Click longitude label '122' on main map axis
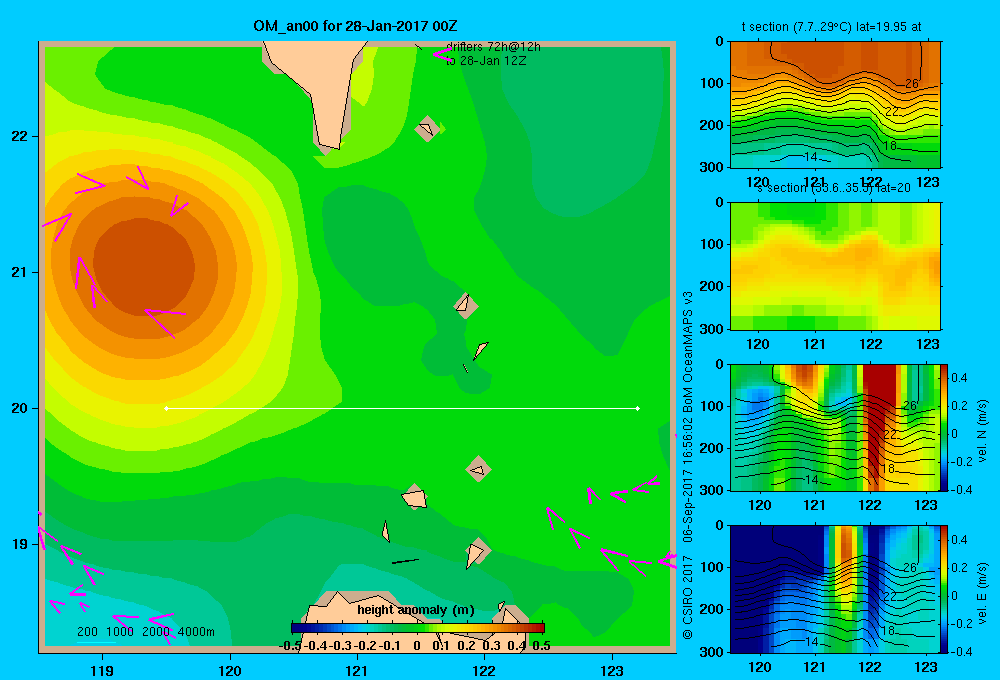 pos(484,671)
